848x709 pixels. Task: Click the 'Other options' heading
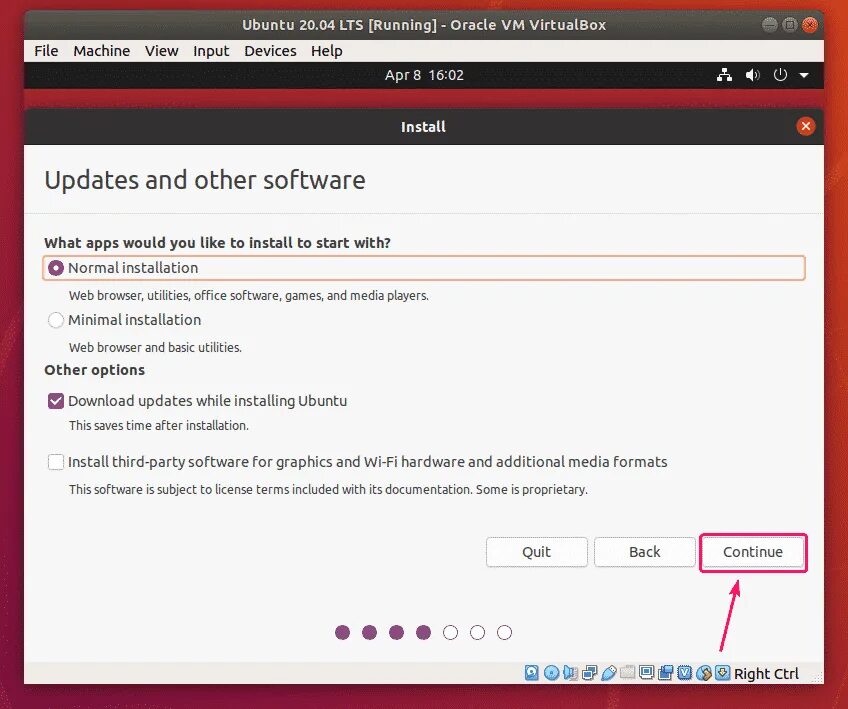point(95,370)
